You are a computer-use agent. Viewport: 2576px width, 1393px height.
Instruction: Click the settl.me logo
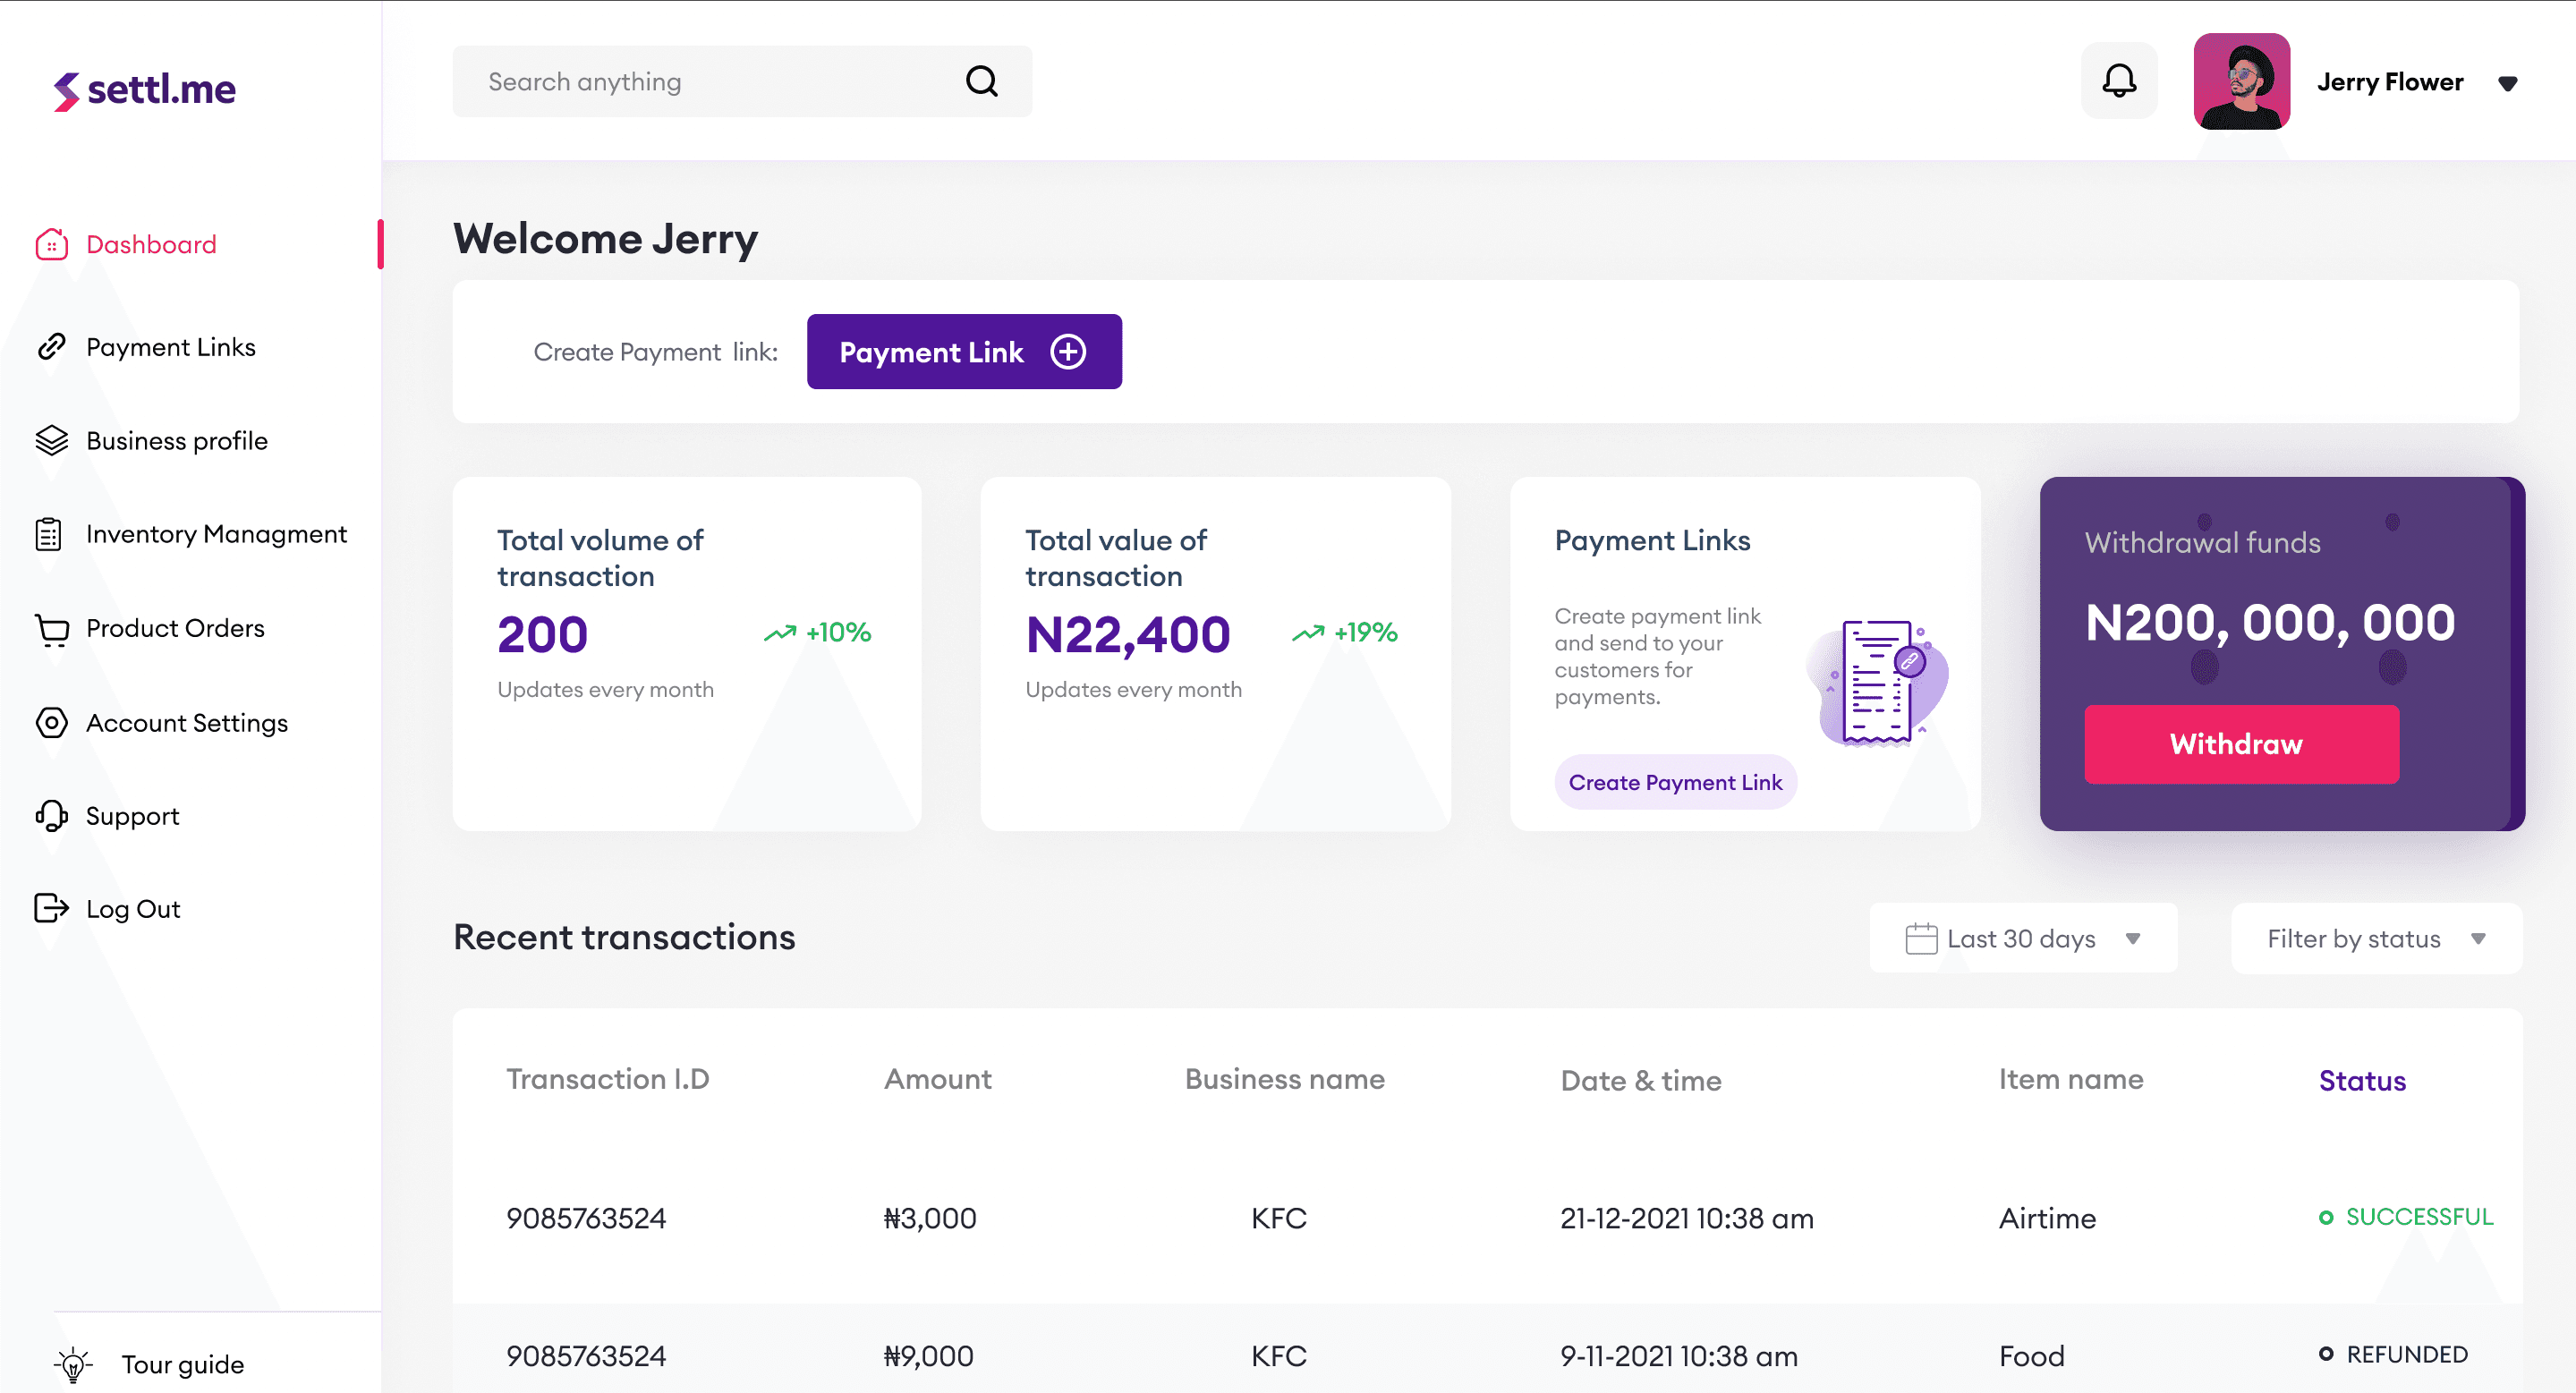[144, 89]
